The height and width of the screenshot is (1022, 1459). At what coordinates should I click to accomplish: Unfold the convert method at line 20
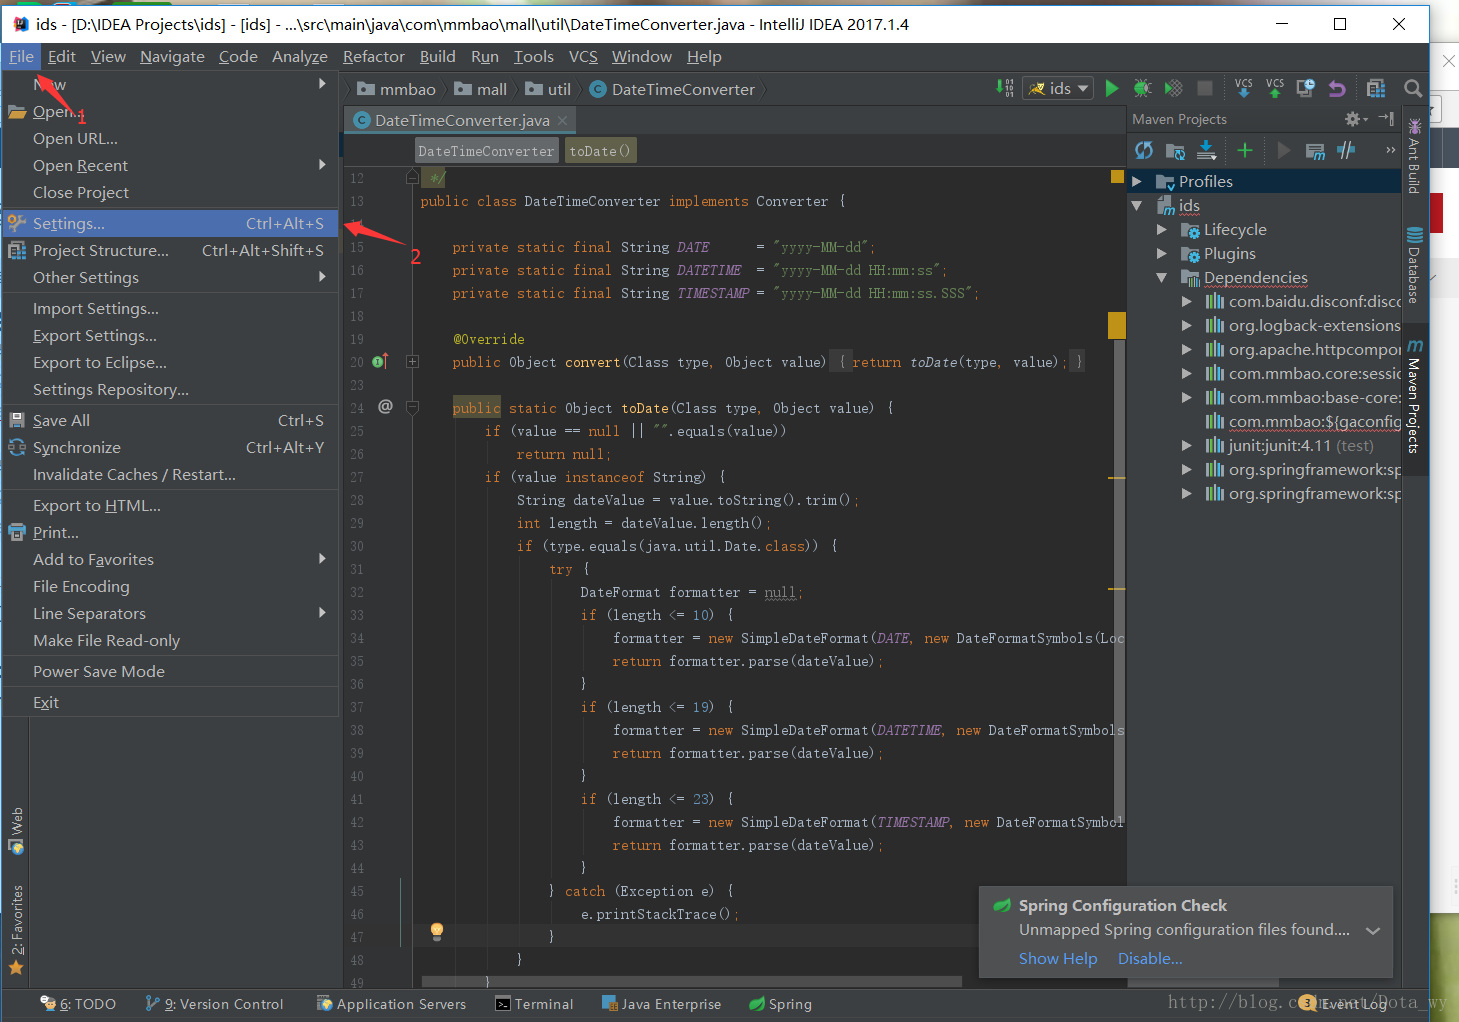[x=412, y=361]
